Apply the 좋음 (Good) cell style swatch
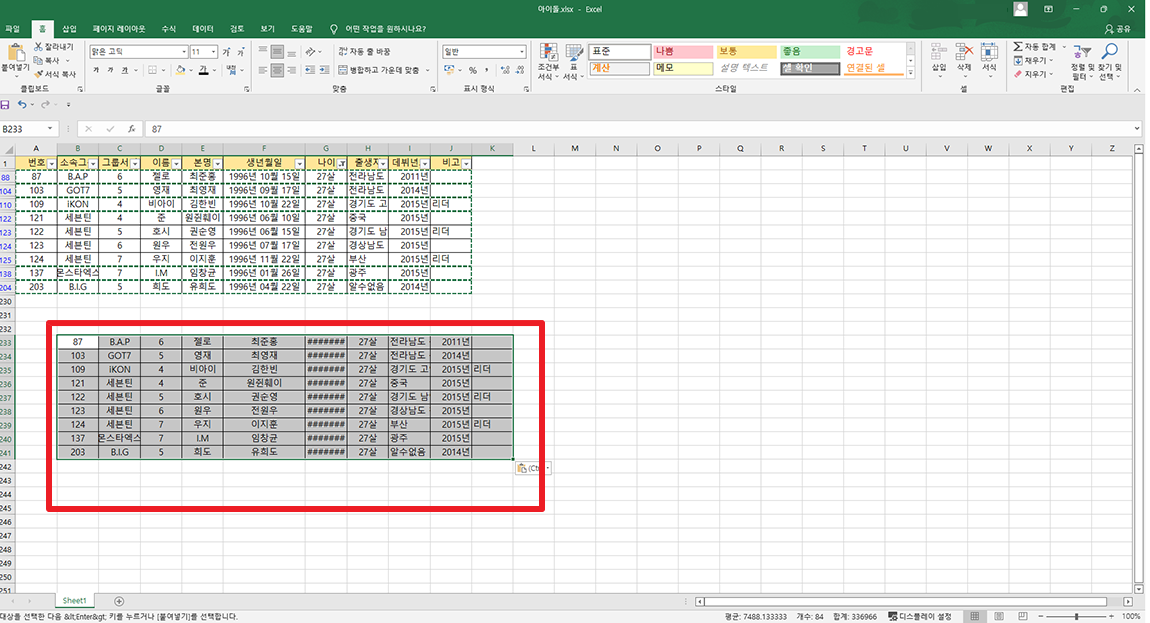Screen dimensions: 1150x623 810,51
